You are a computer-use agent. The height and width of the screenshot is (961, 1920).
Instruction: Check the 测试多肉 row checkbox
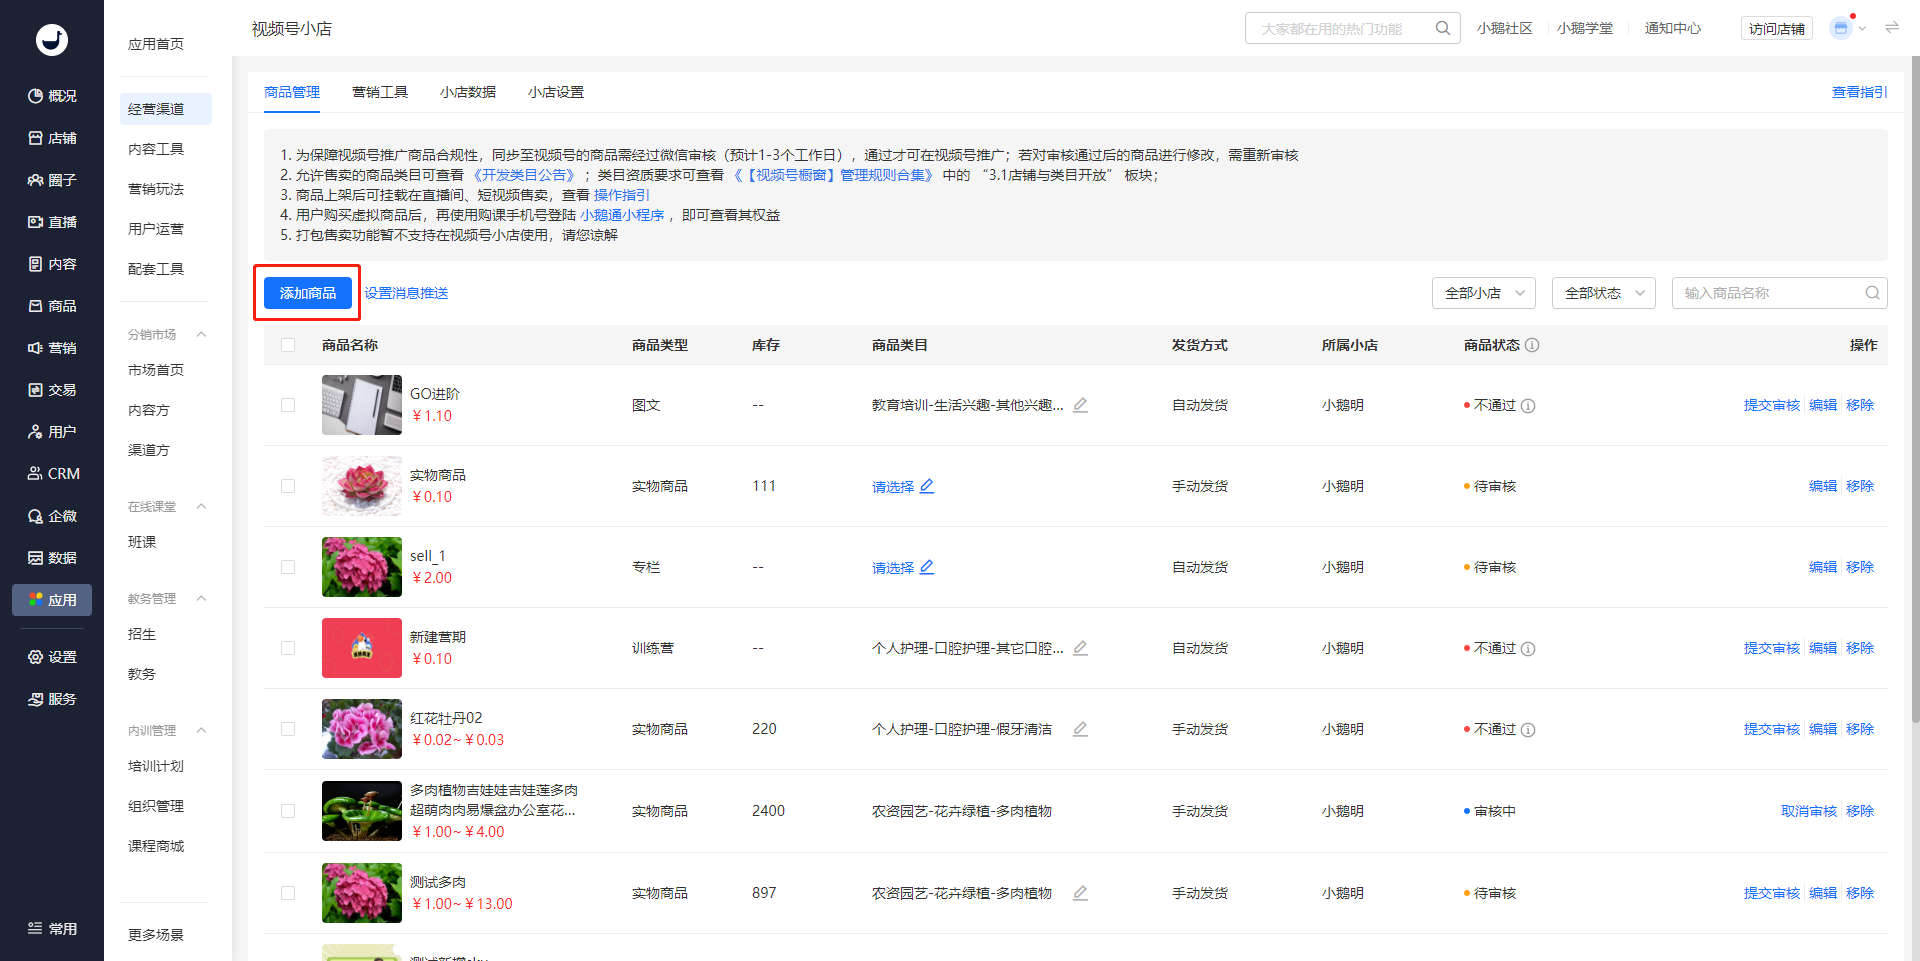[x=288, y=893]
